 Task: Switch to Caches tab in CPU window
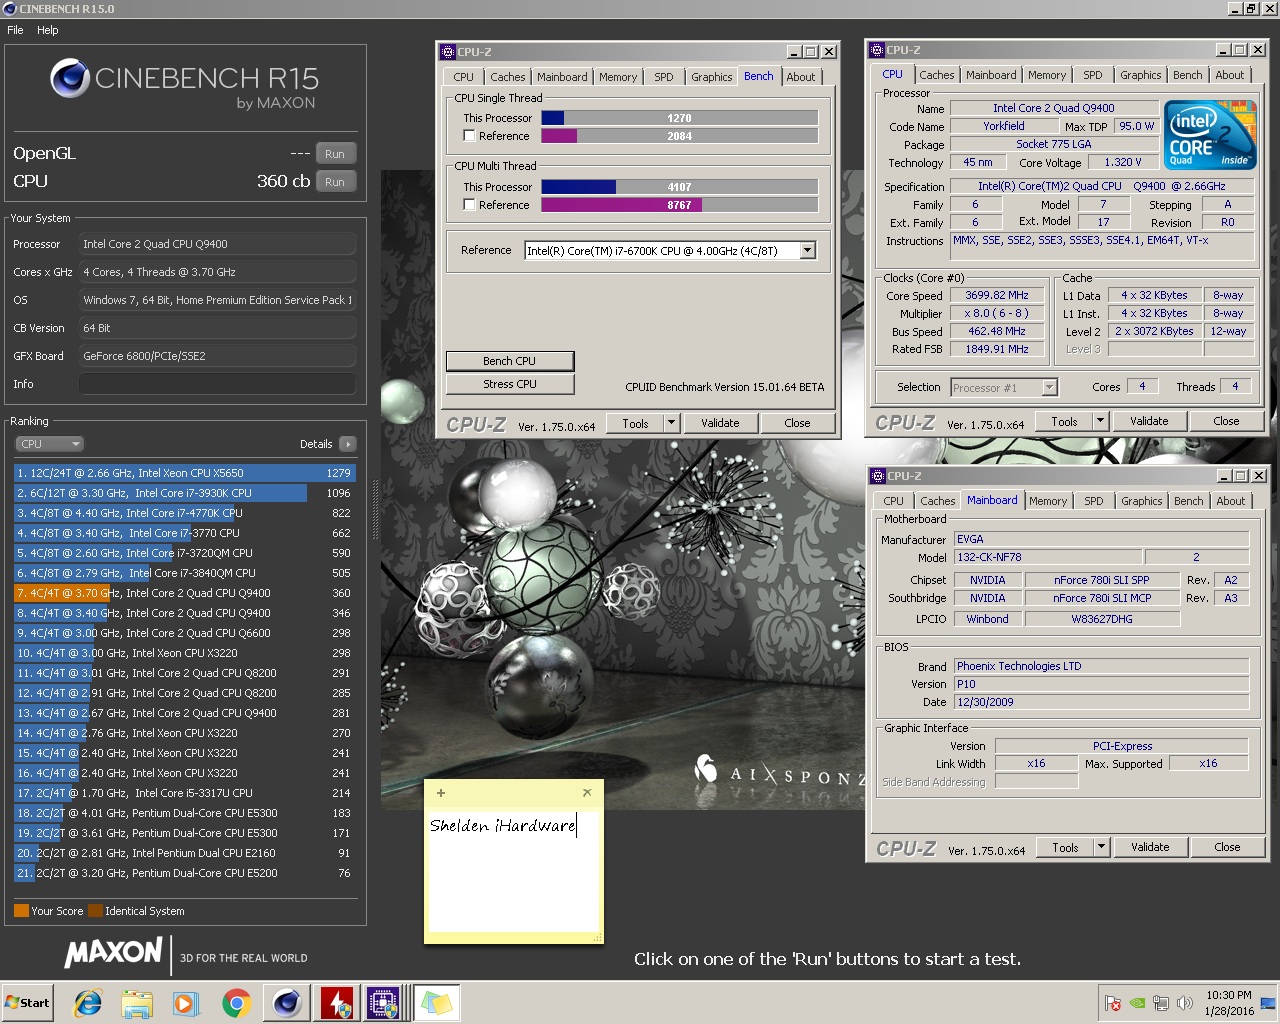[x=937, y=75]
